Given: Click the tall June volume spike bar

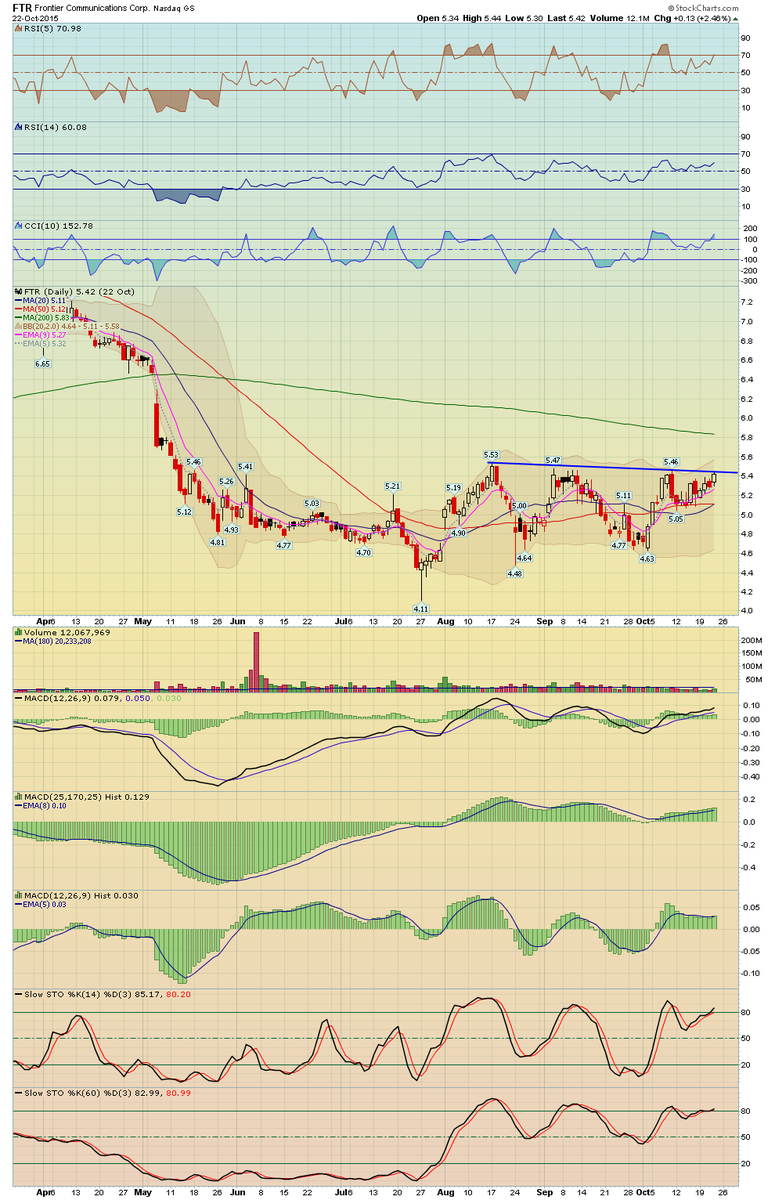Looking at the screenshot, I should tap(256, 660).
